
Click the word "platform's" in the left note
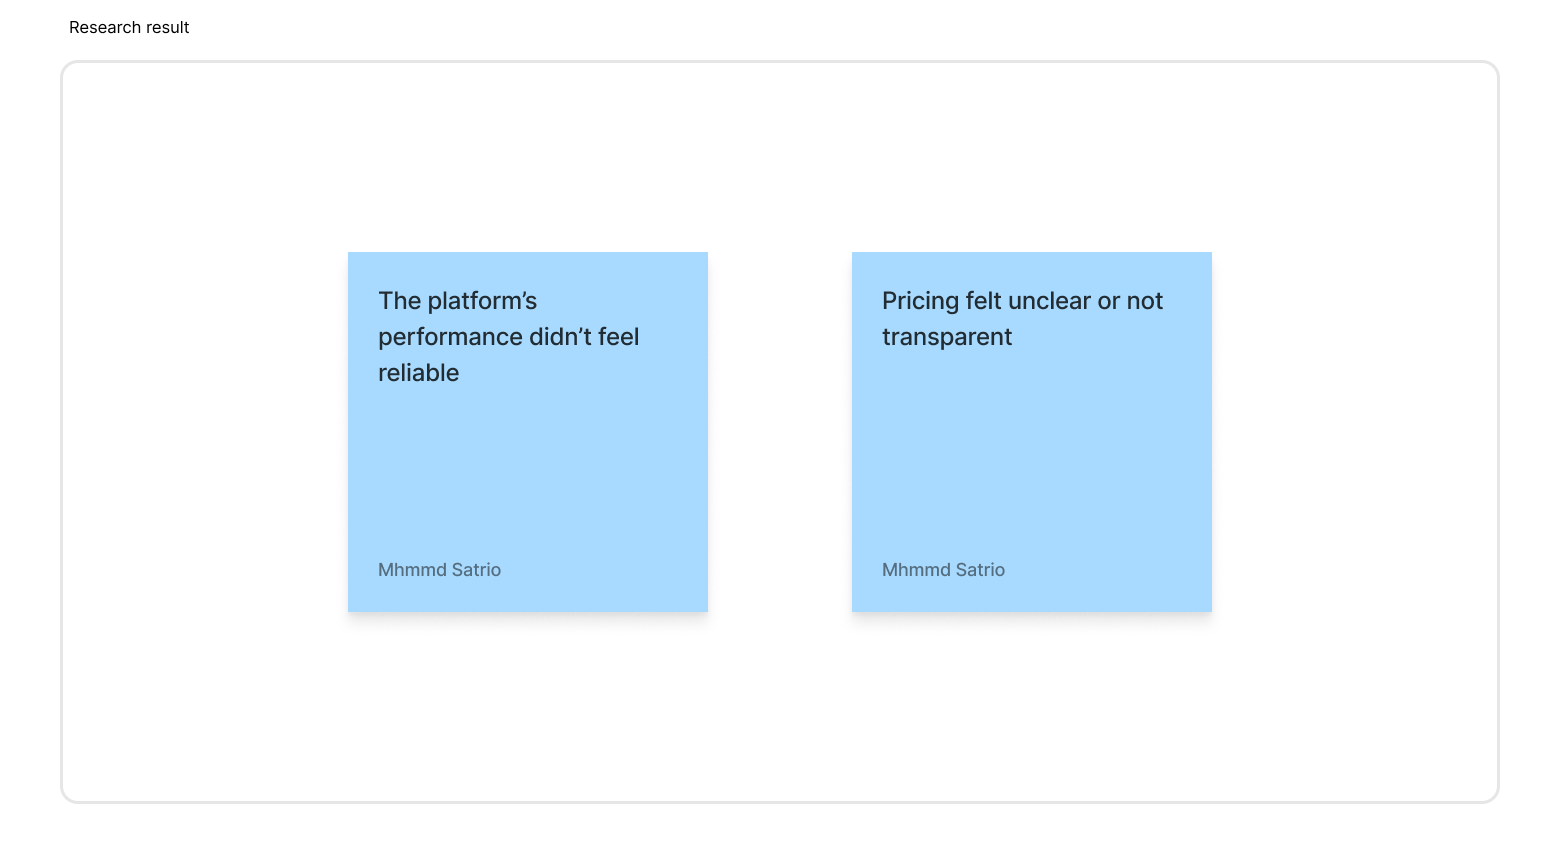pyautogui.click(x=482, y=301)
